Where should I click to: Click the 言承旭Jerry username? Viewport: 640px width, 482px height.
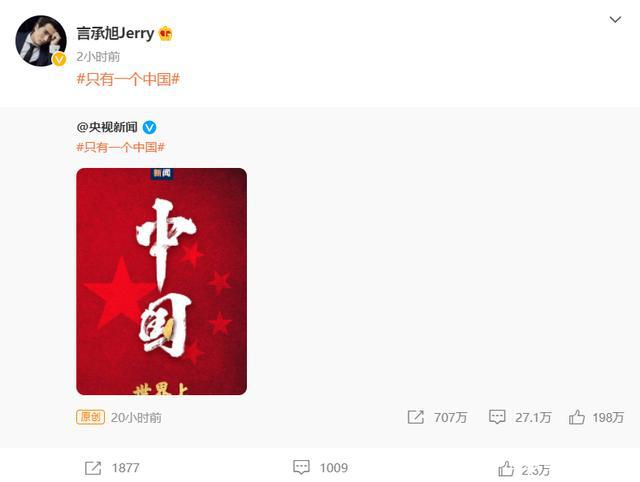tap(115, 33)
